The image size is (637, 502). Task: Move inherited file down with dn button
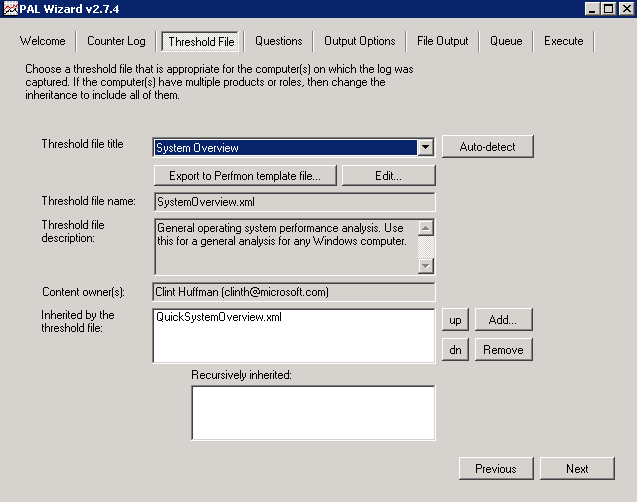click(x=455, y=350)
